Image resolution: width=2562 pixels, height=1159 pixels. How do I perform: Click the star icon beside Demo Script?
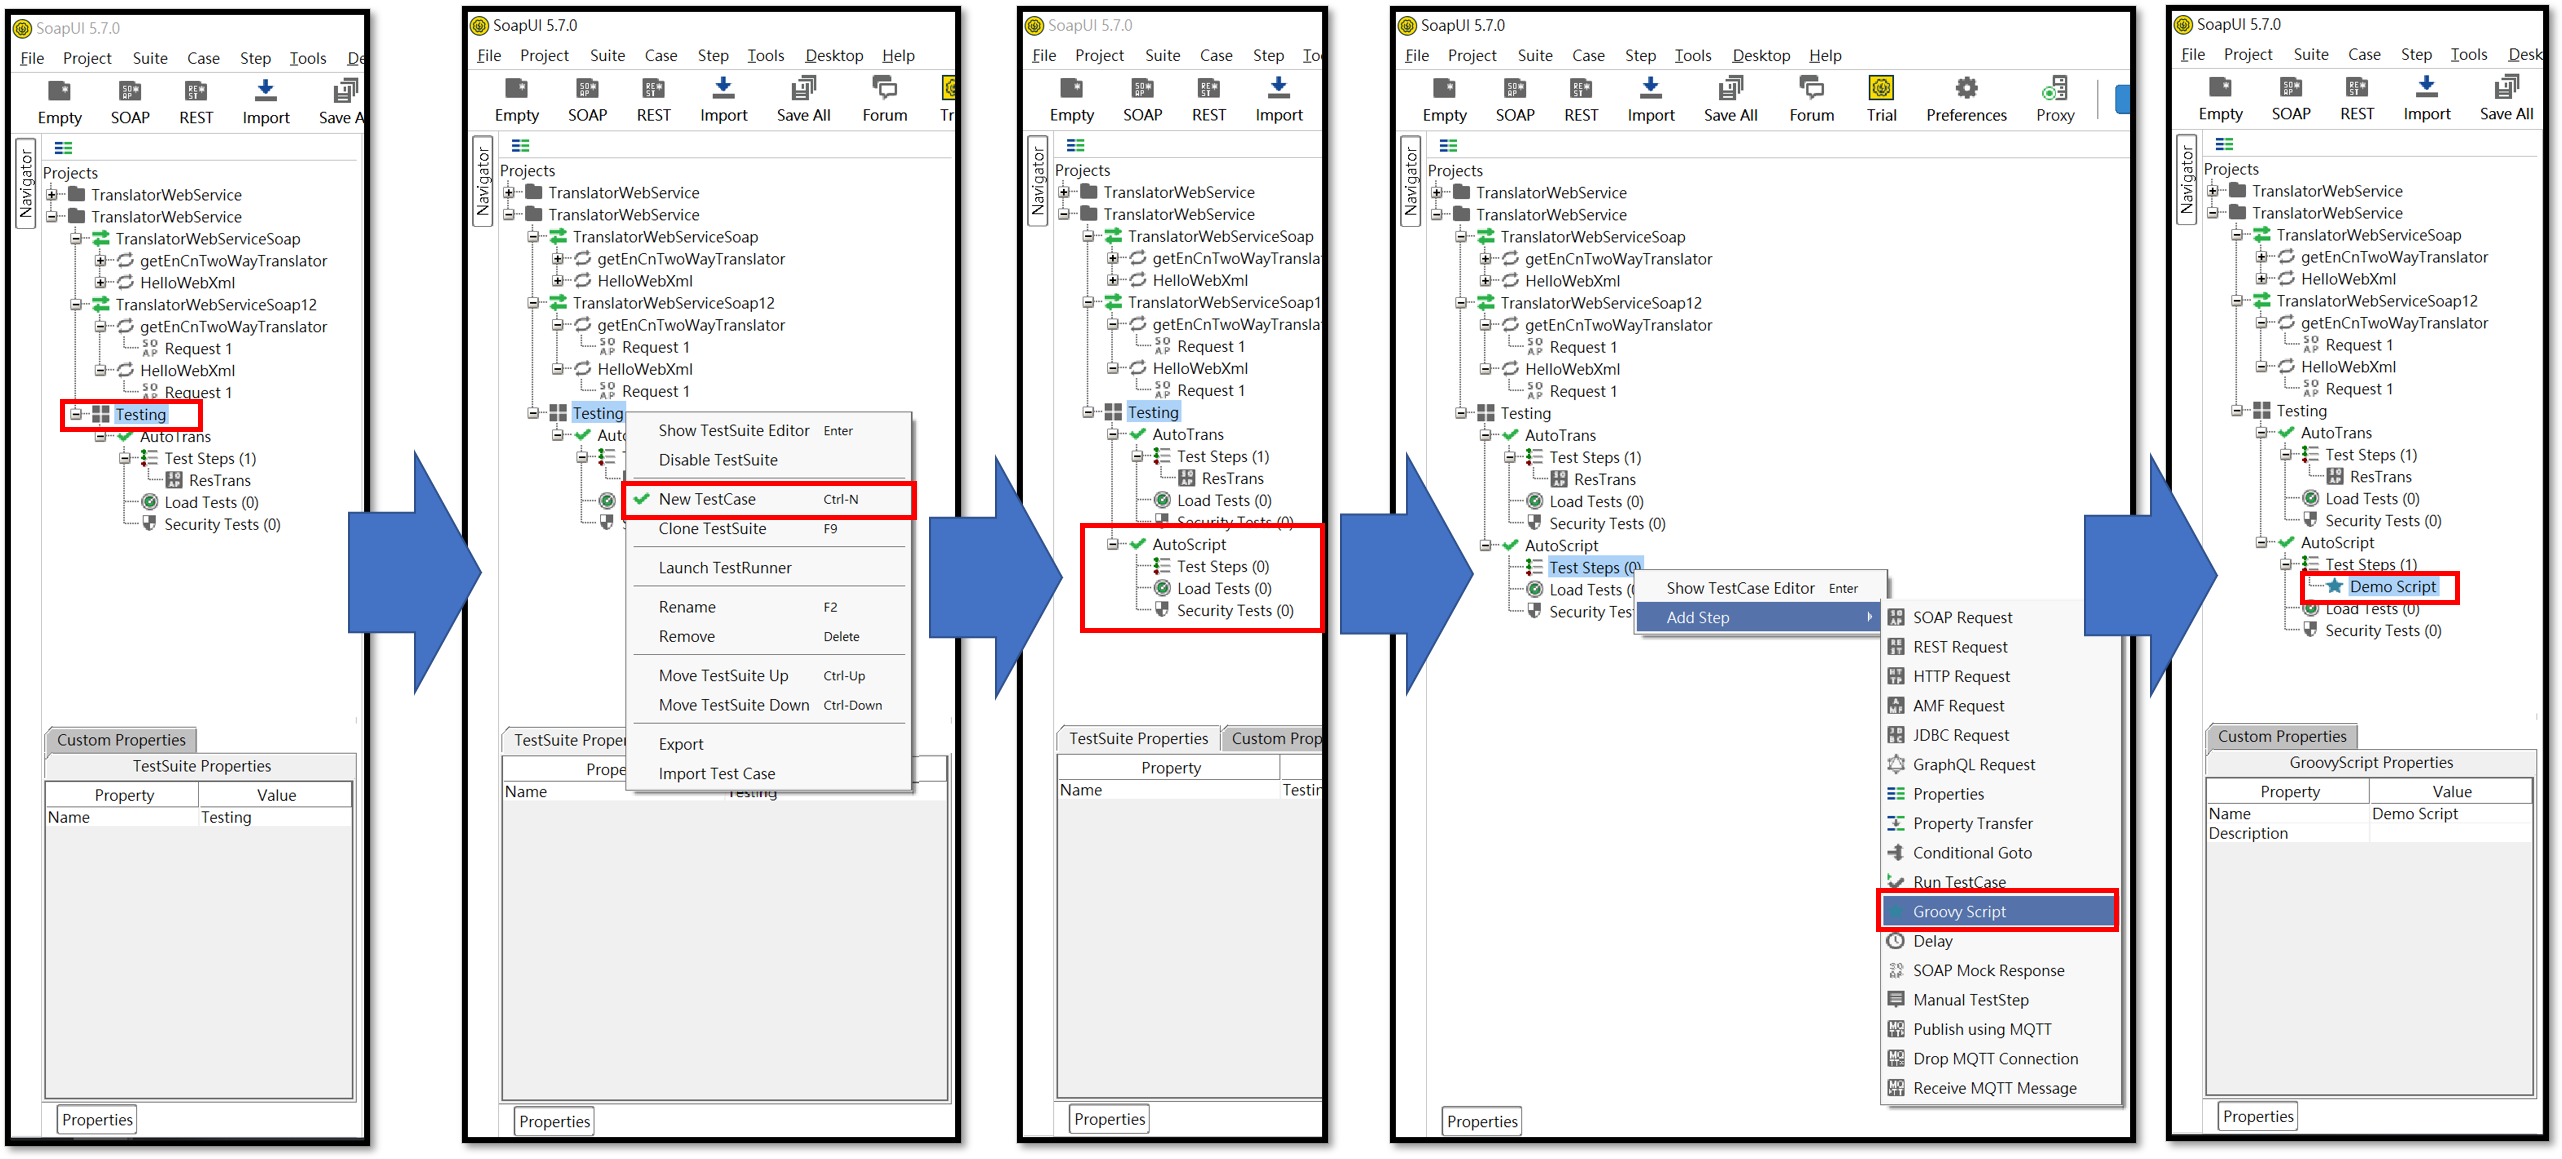(x=2334, y=587)
